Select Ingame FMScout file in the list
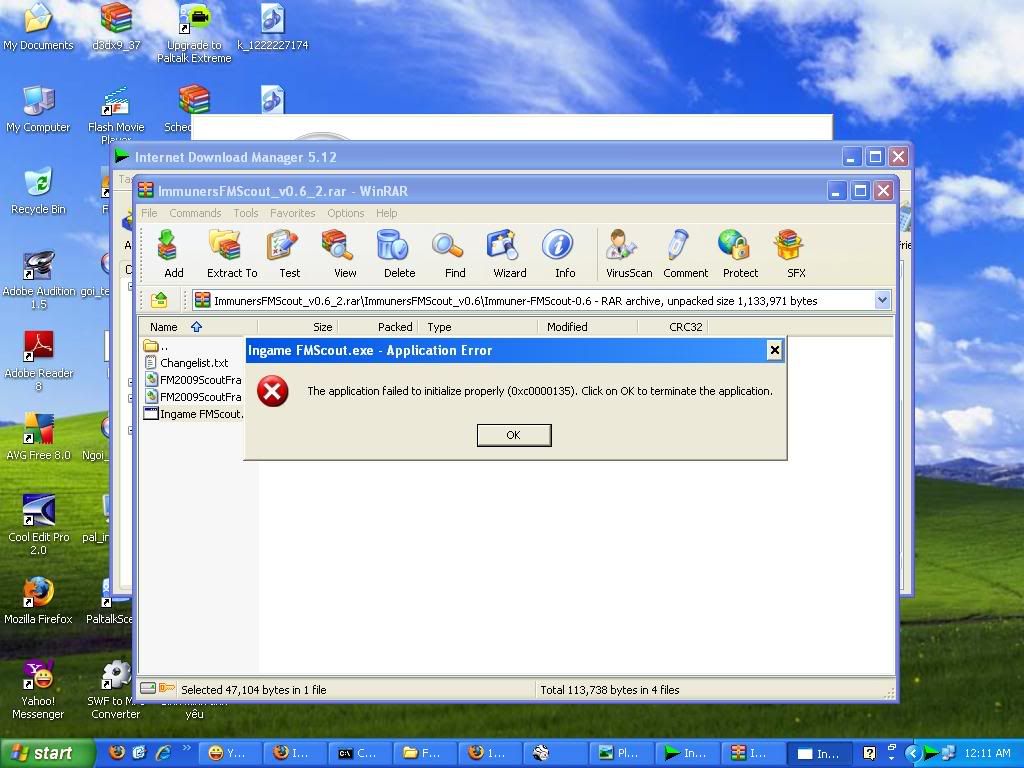Image resolution: width=1024 pixels, height=768 pixels. tap(193, 414)
